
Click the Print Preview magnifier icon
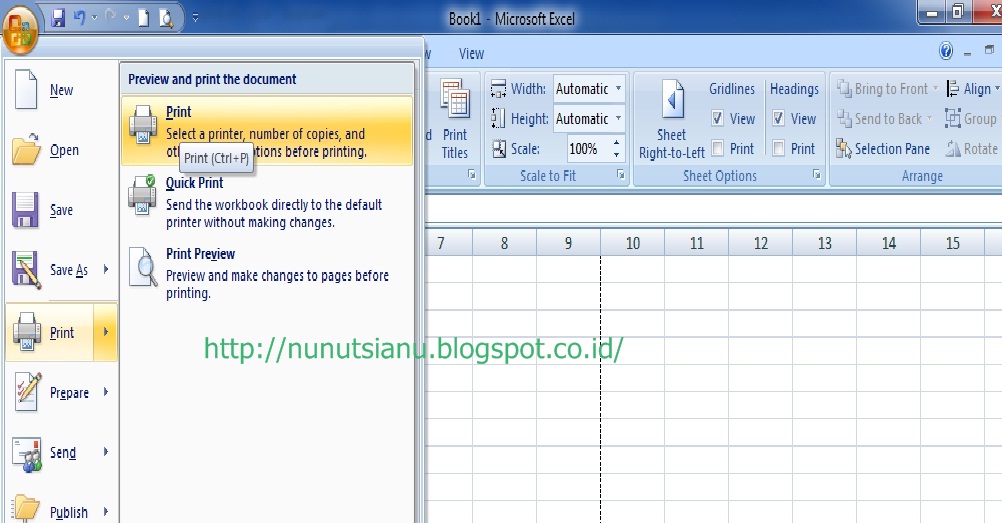[144, 267]
